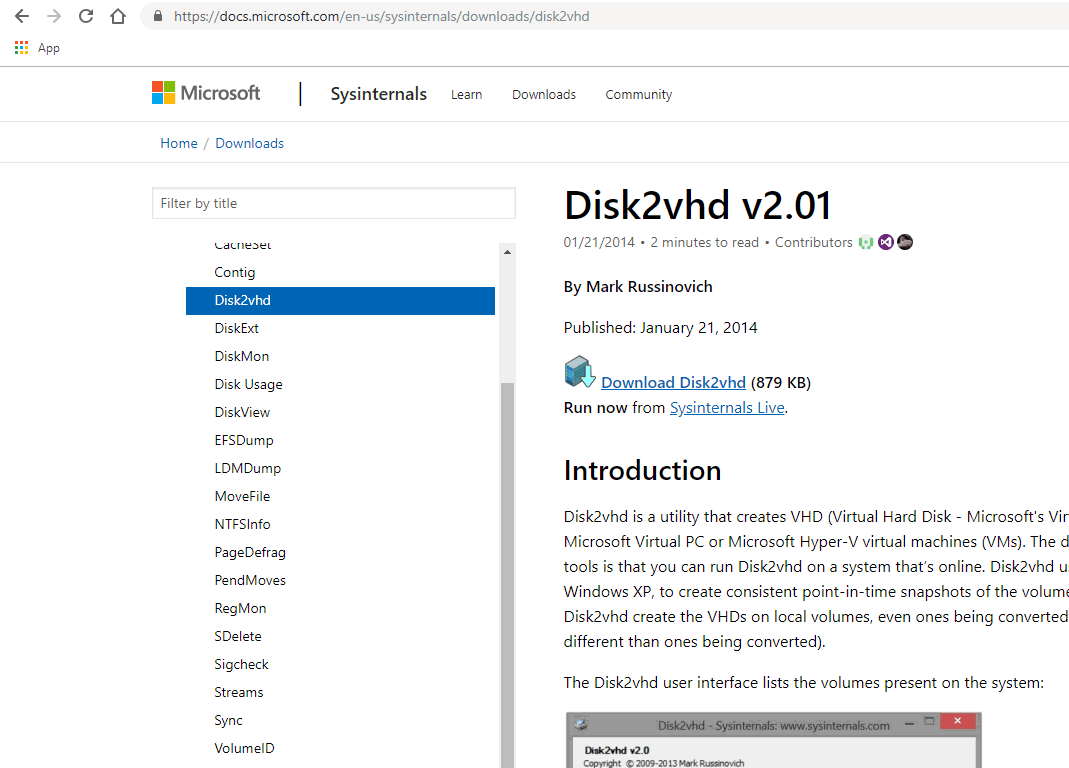1069x768 pixels.
Task: Click the sidebar scrollbar thumb
Action: coord(507,574)
